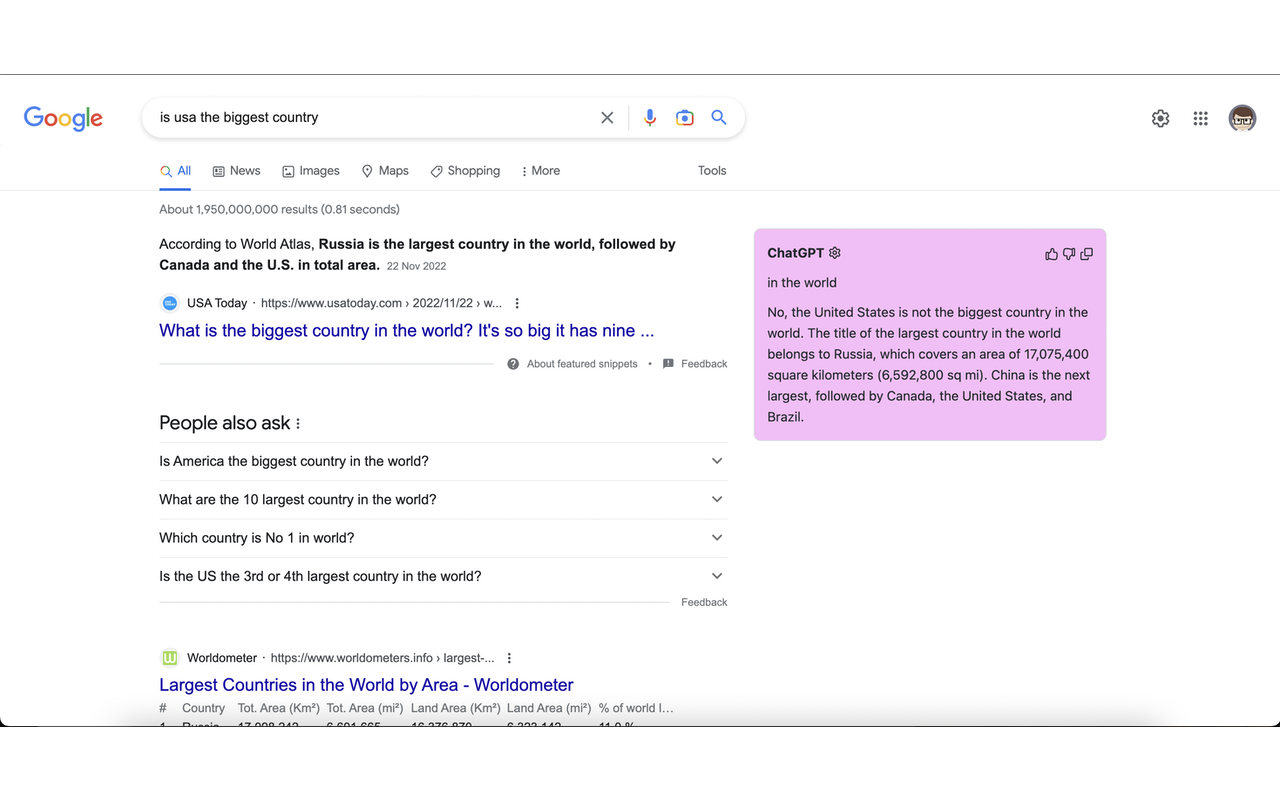Give thumbs up to ChatGPT answer

pos(1051,254)
